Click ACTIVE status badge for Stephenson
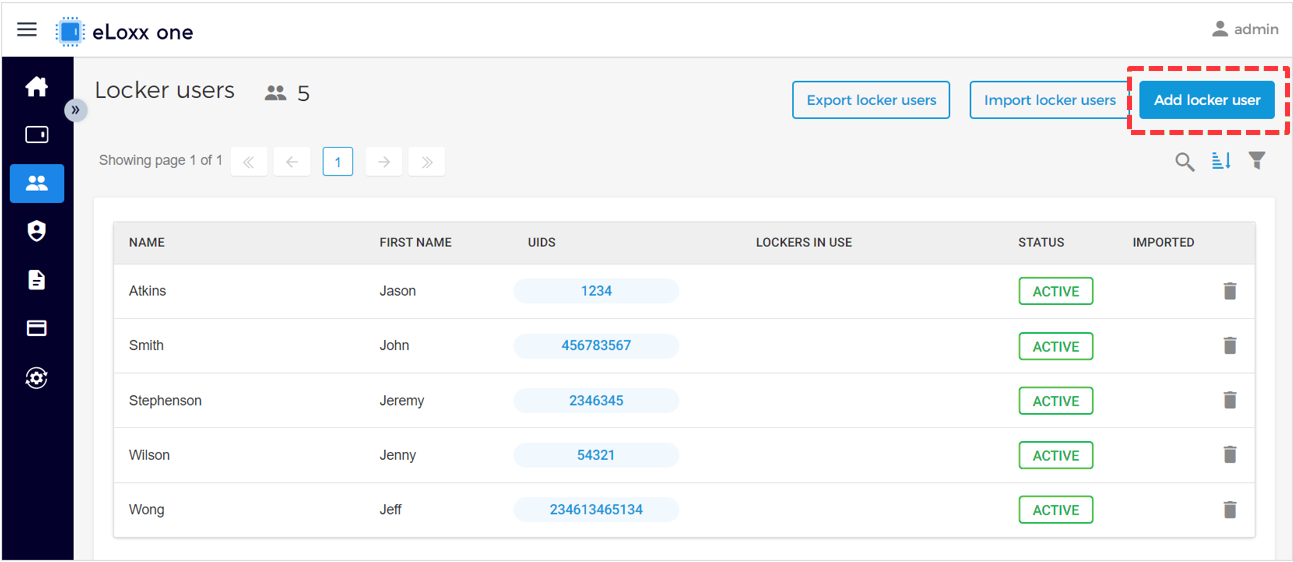This screenshot has height=562, width=1293. (1056, 400)
